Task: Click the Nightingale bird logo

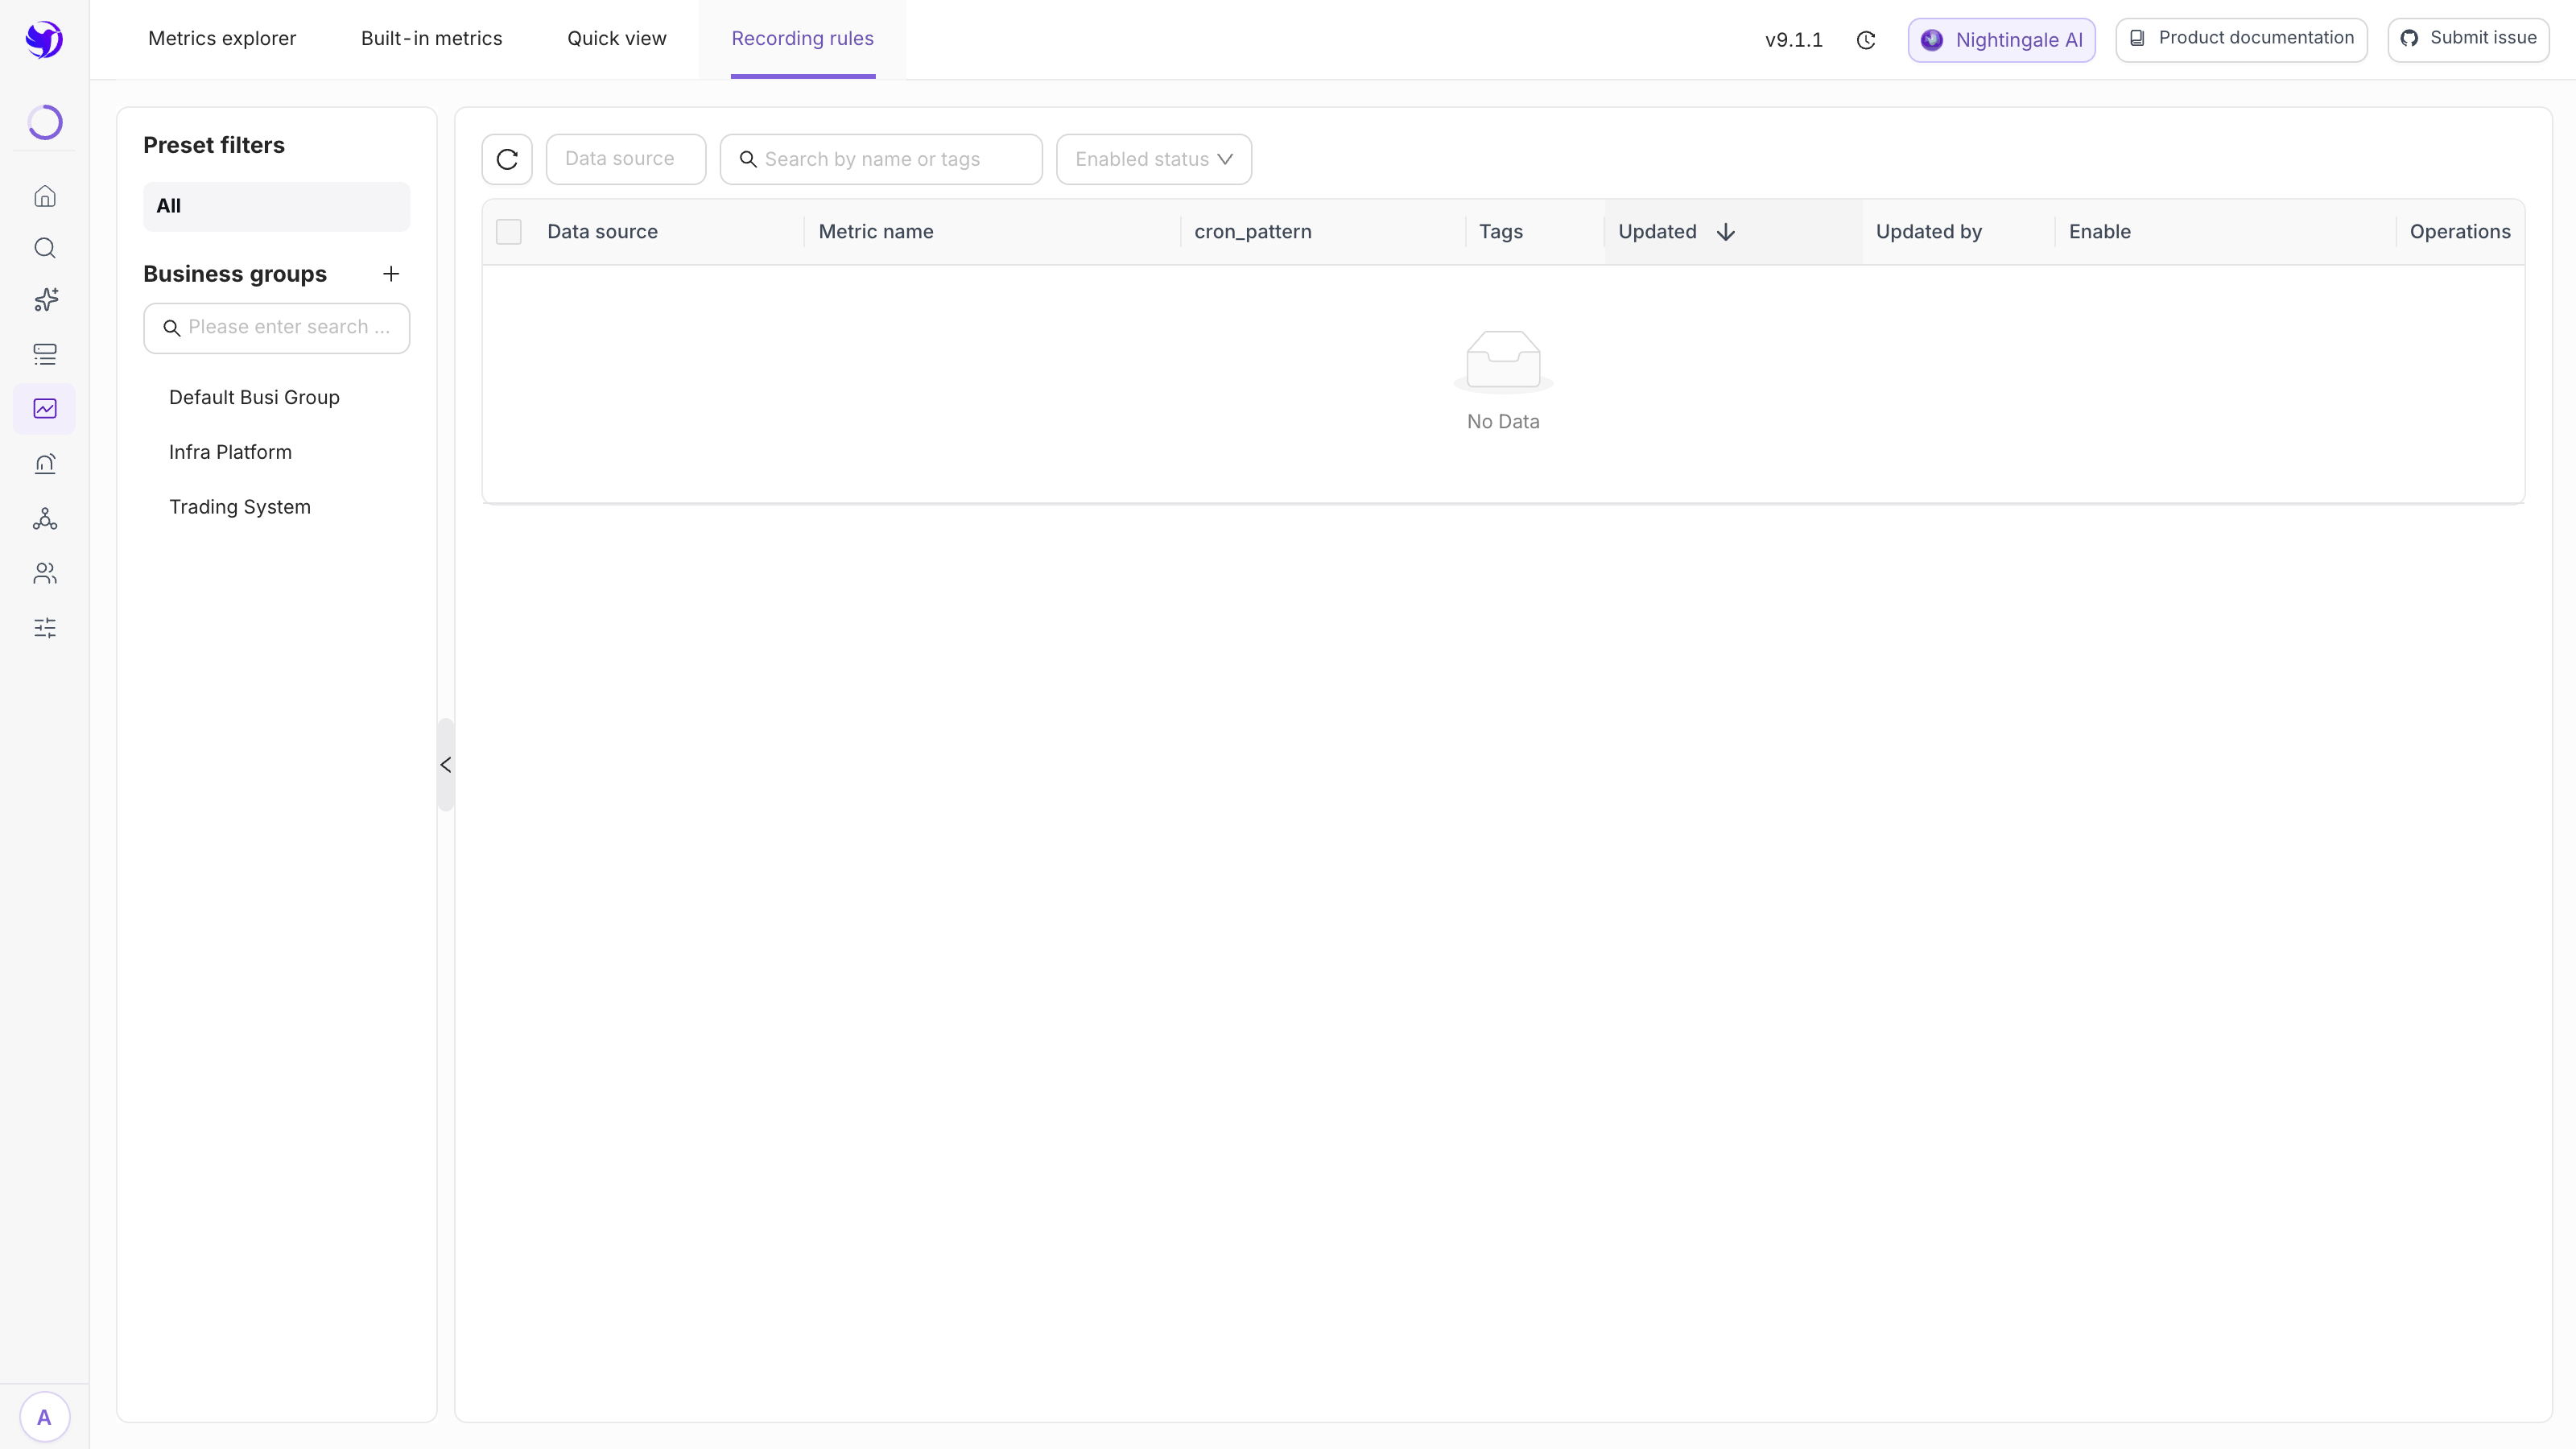Action: pos(44,40)
